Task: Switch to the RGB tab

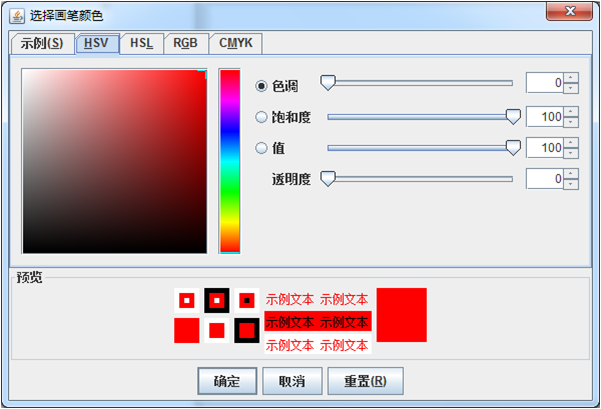Action: (x=186, y=43)
